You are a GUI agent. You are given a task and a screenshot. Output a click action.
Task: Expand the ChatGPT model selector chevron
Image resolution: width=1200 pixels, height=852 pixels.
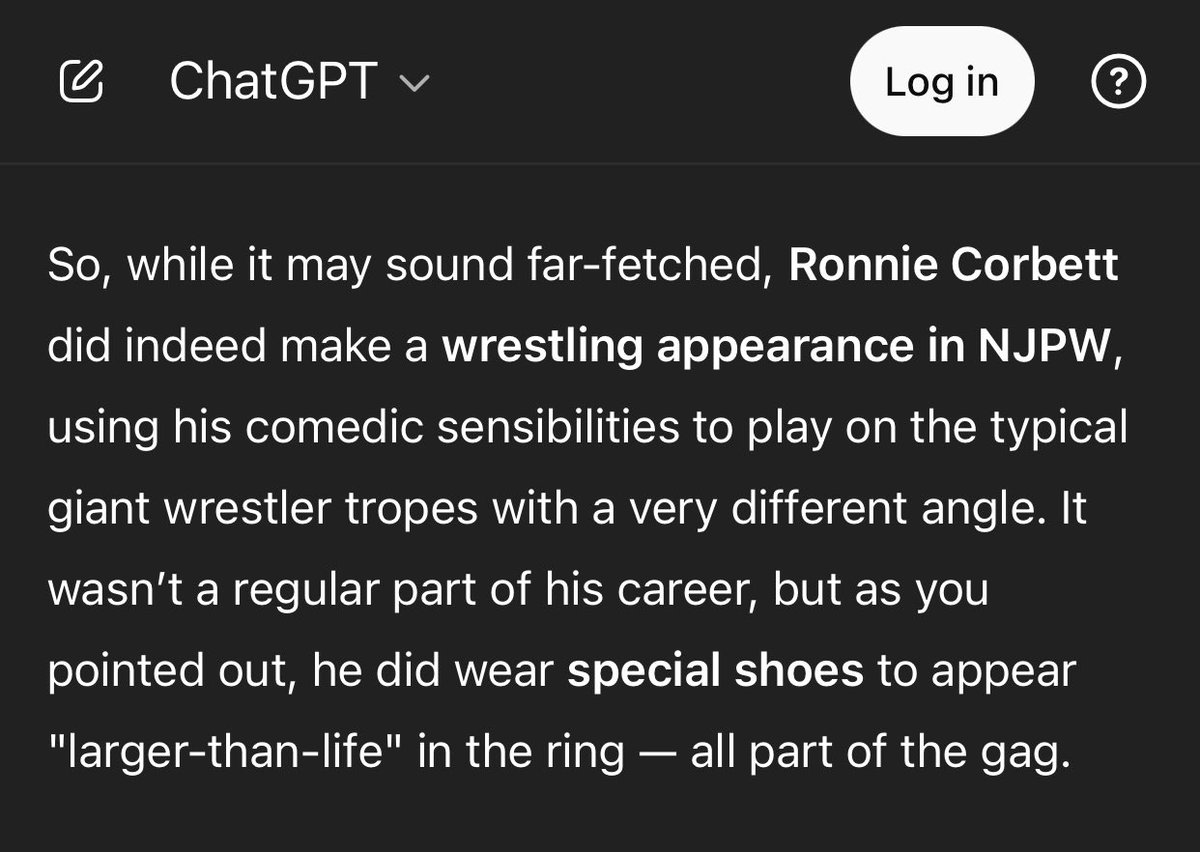[414, 83]
